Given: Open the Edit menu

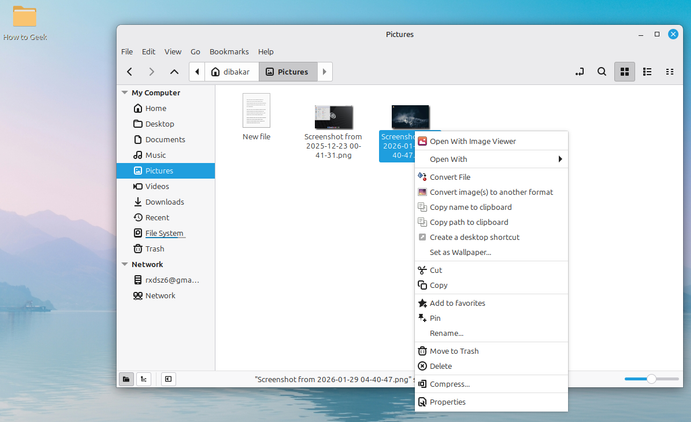Looking at the screenshot, I should pyautogui.click(x=149, y=52).
